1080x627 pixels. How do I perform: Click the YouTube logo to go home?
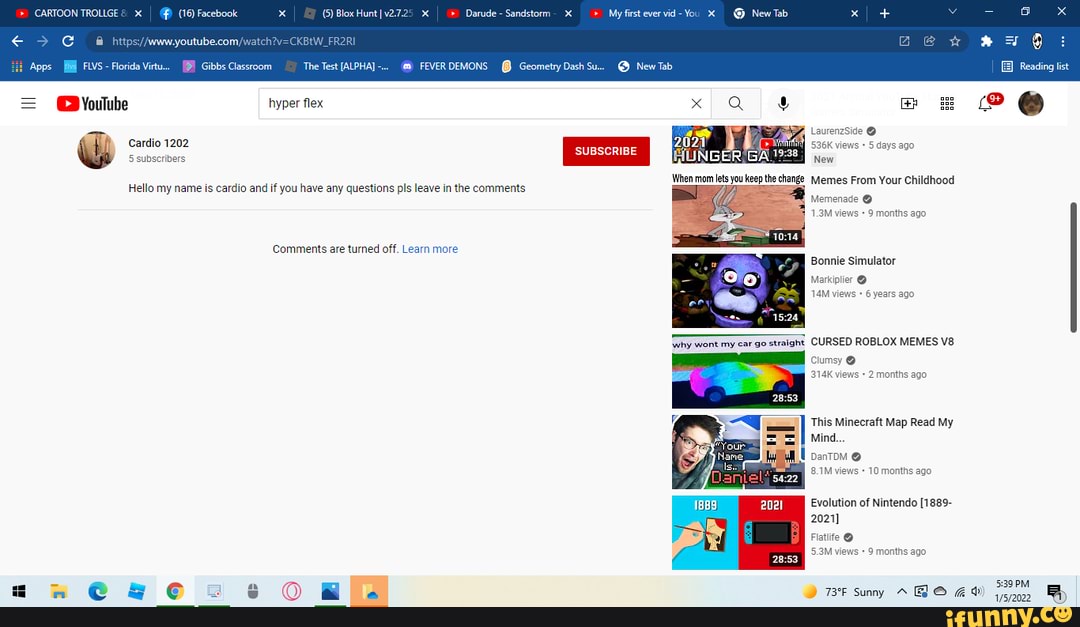pos(92,104)
